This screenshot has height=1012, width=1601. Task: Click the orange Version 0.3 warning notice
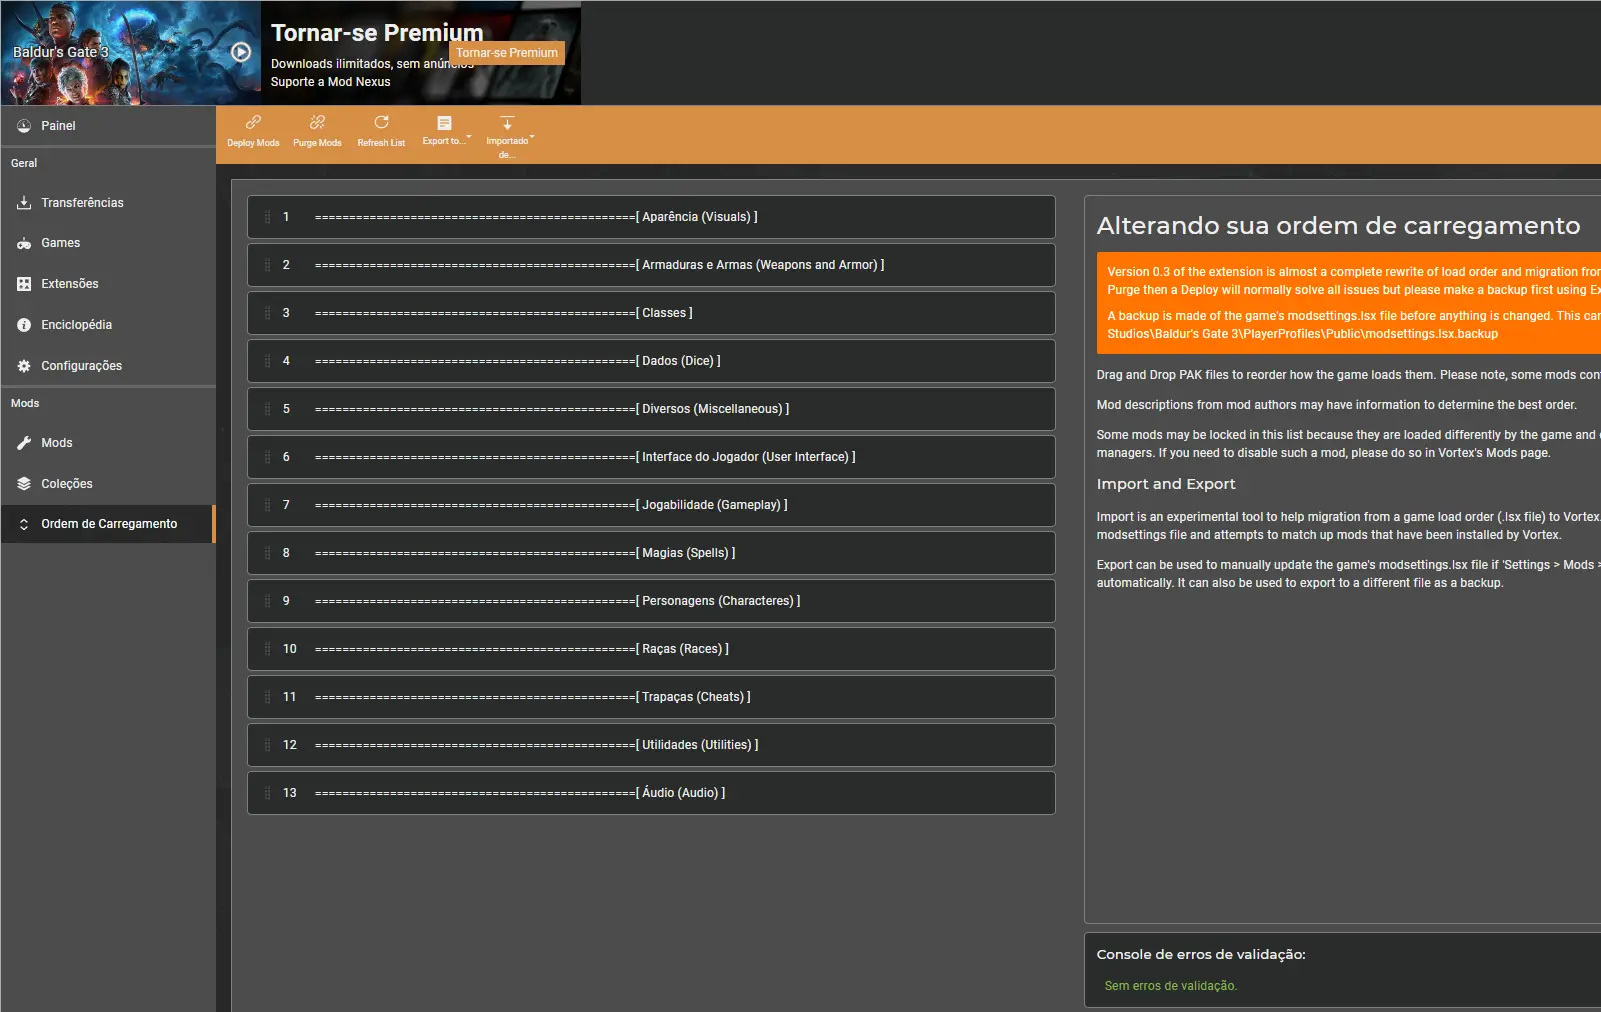click(1349, 303)
